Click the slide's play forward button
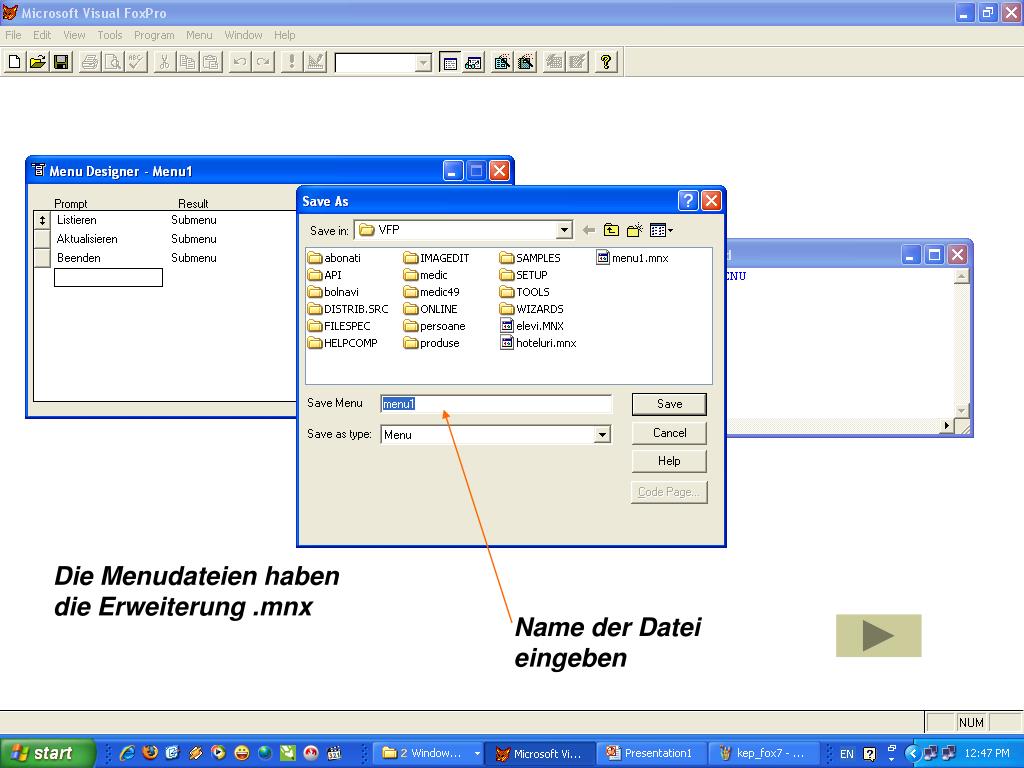Viewport: 1024px width, 768px height. click(878, 635)
